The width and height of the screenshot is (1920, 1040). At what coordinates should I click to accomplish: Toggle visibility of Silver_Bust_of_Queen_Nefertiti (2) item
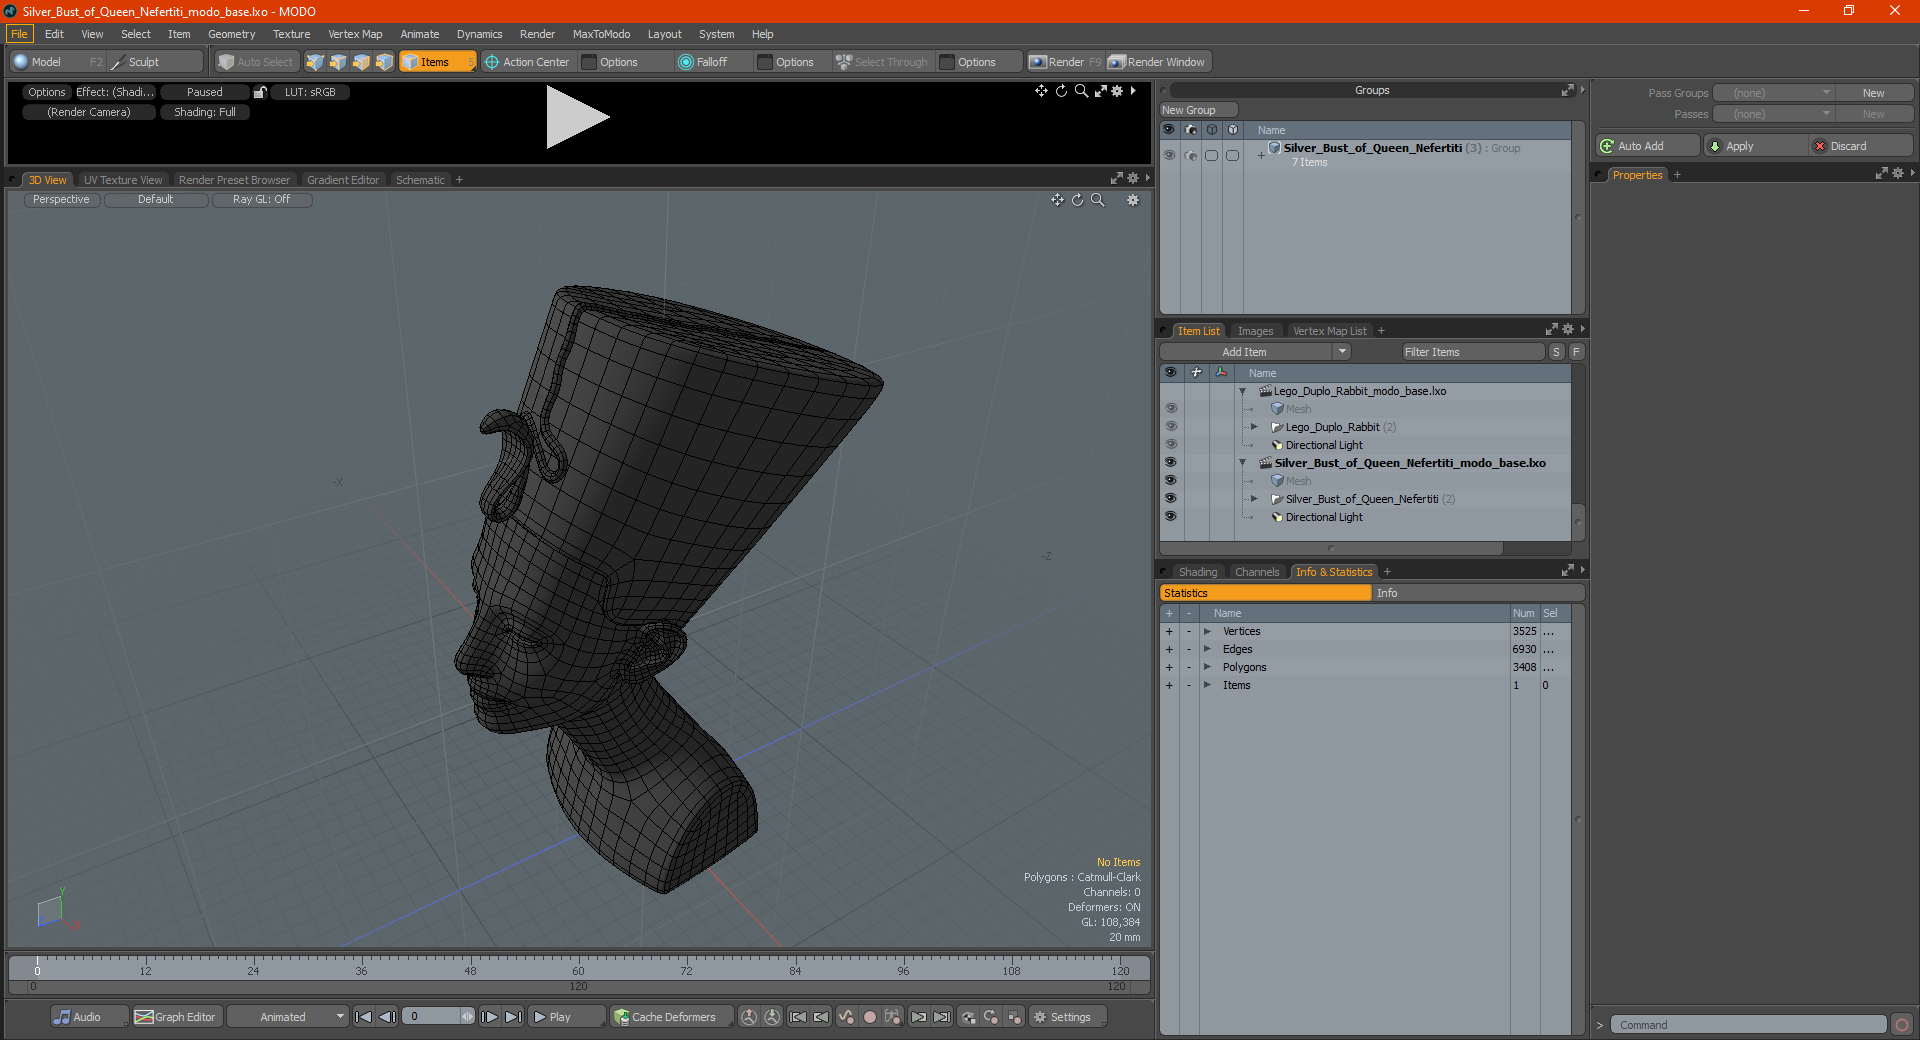[x=1170, y=499]
